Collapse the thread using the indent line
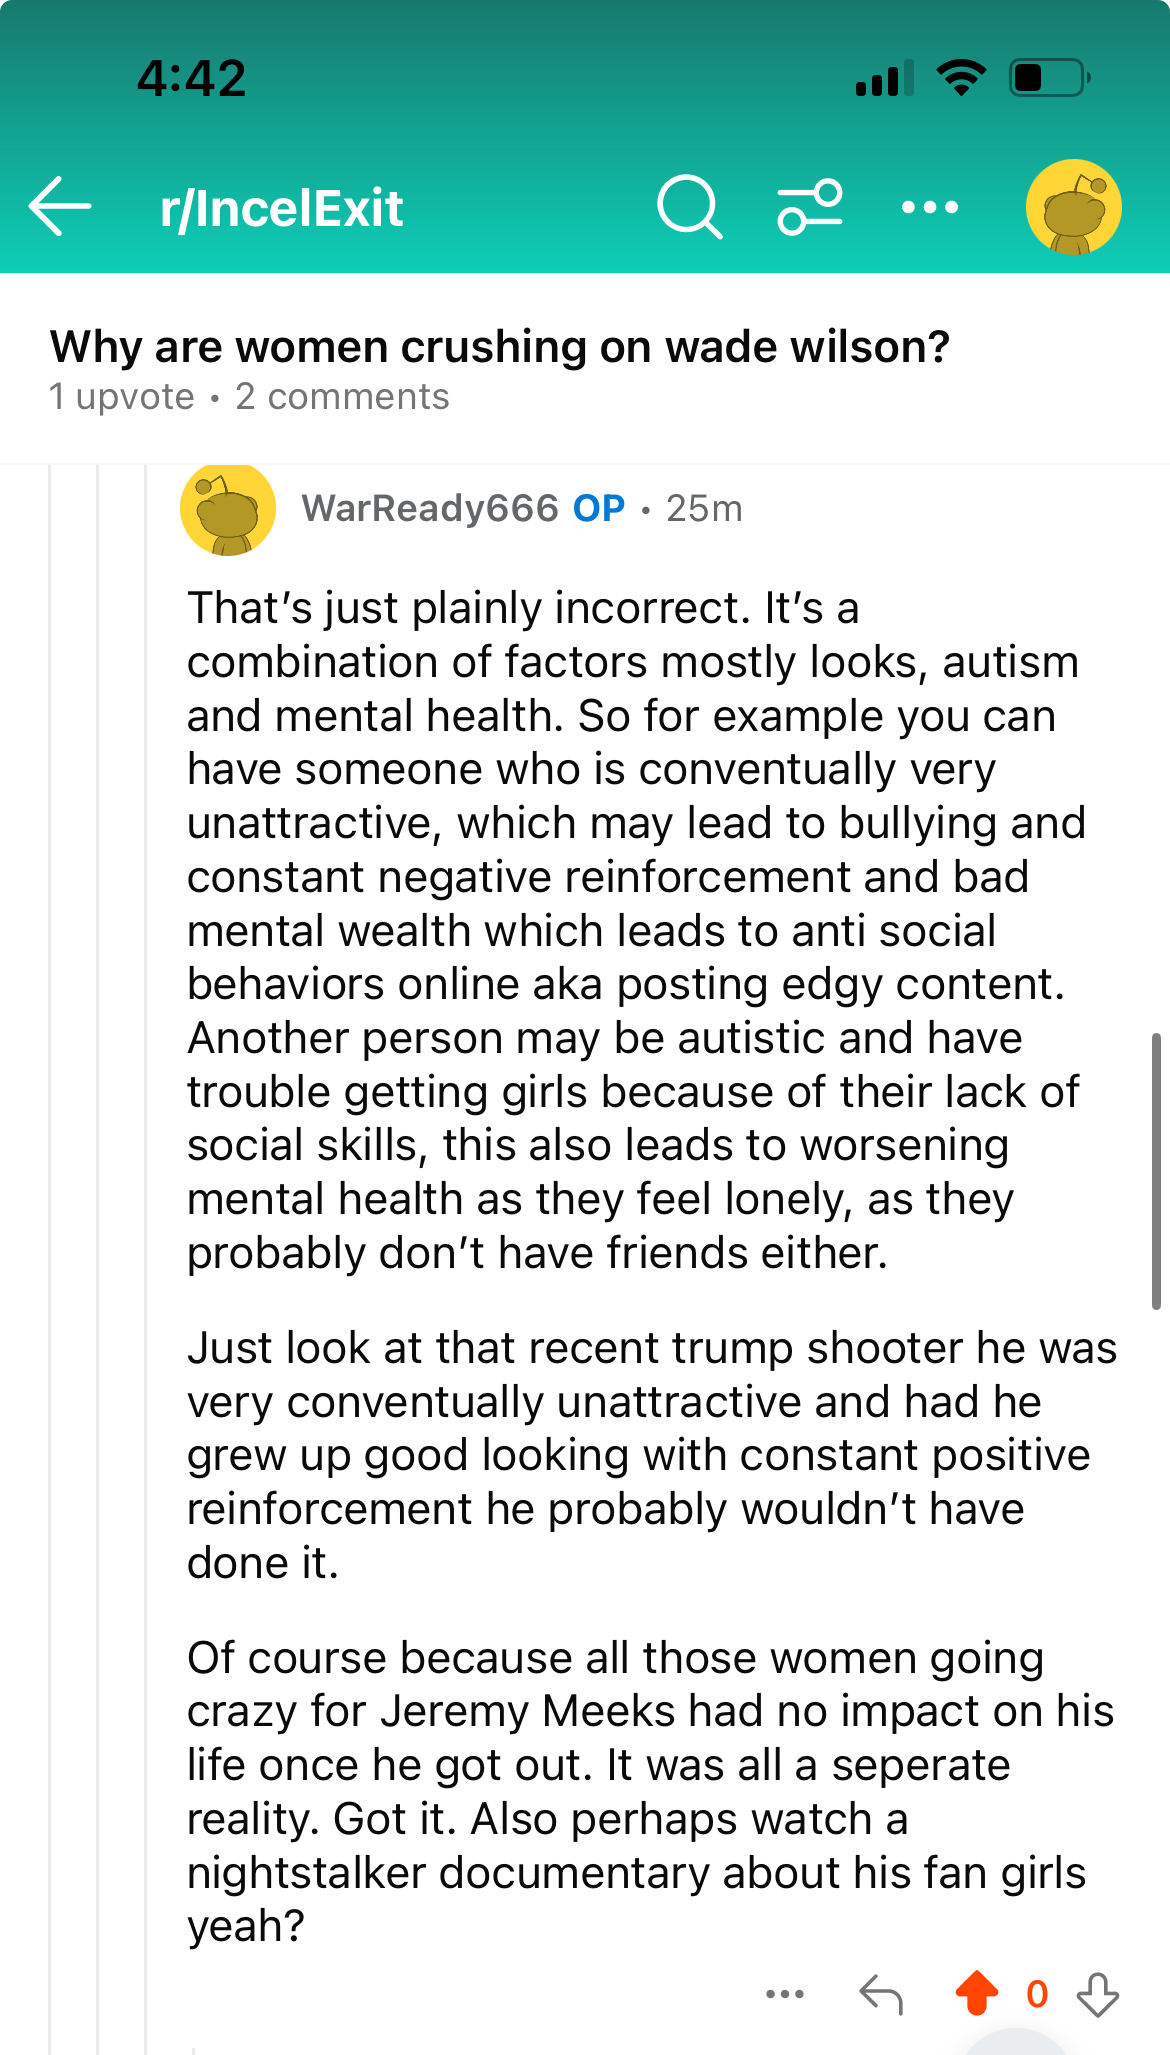Image resolution: width=1170 pixels, height=2055 pixels. coord(146,1200)
